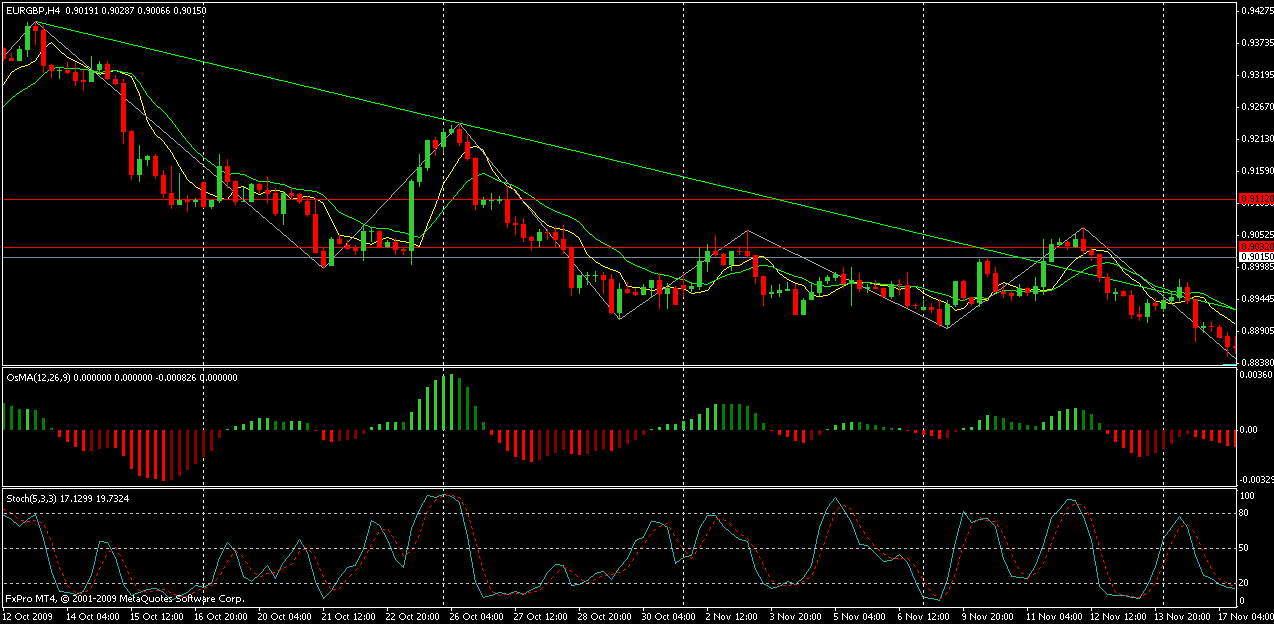Click the Stochastic 20 level scale value
This screenshot has height=624, width=1274.
tap(1246, 583)
